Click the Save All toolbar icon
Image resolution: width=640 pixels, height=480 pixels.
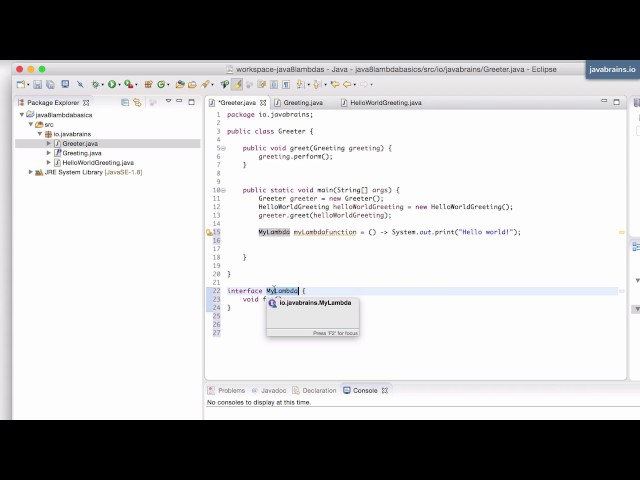pos(50,84)
